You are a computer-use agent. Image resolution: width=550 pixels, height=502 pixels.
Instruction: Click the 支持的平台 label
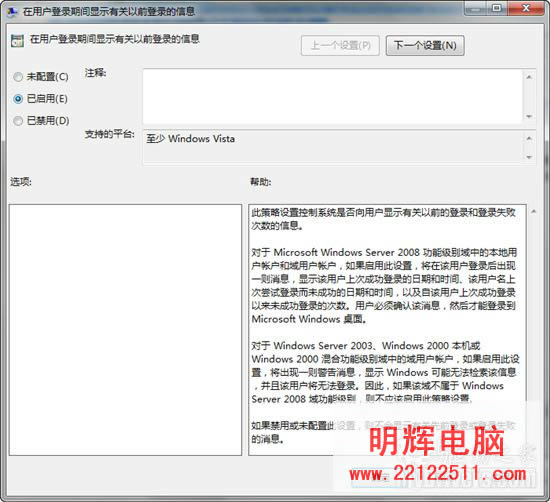(109, 134)
